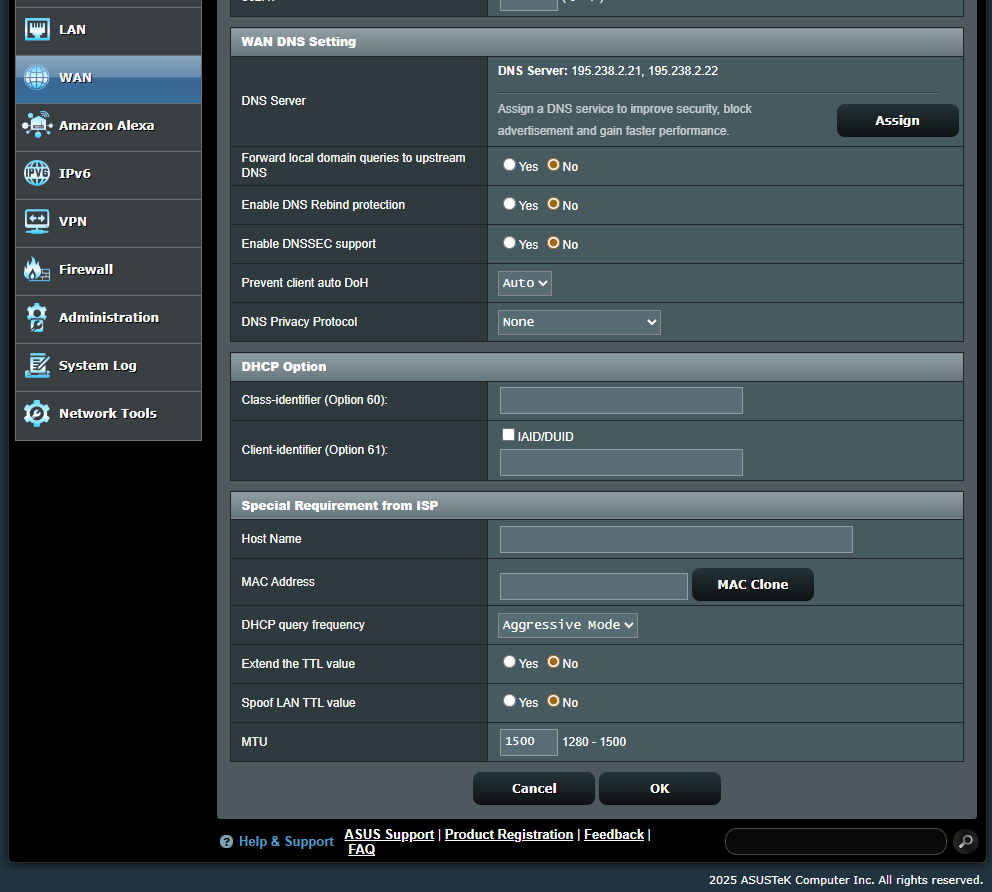Open Prevent client auto DoH dropdown
The image size is (992, 892).
click(x=525, y=283)
